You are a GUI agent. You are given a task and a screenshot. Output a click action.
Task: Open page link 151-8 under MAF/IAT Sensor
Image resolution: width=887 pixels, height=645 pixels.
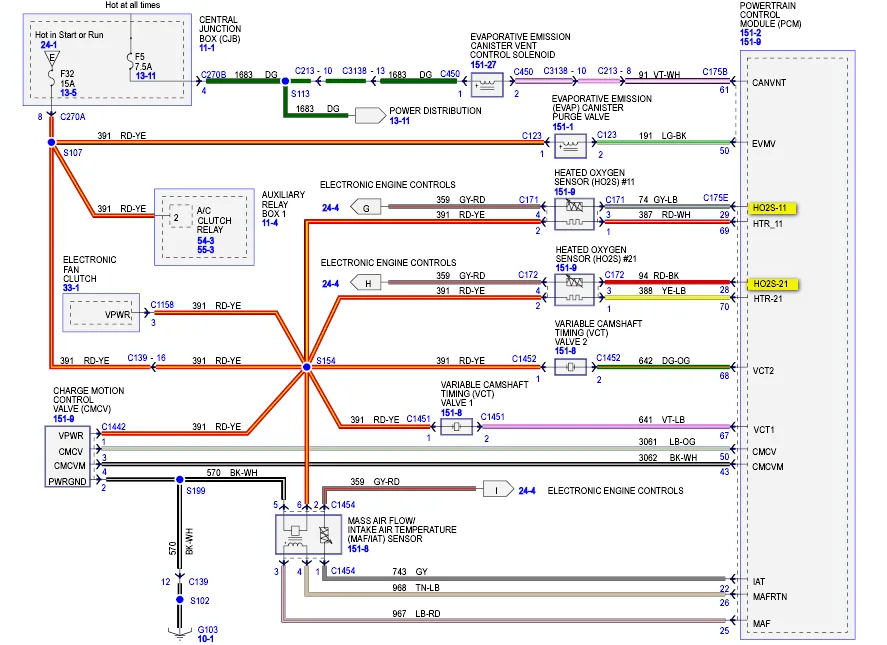(358, 548)
